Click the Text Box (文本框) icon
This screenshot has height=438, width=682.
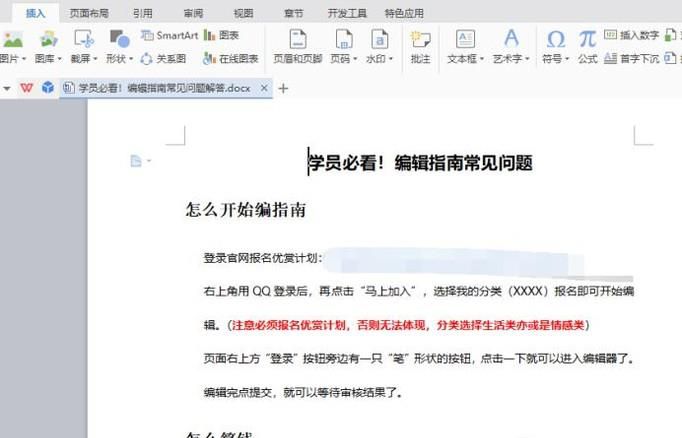coord(465,39)
